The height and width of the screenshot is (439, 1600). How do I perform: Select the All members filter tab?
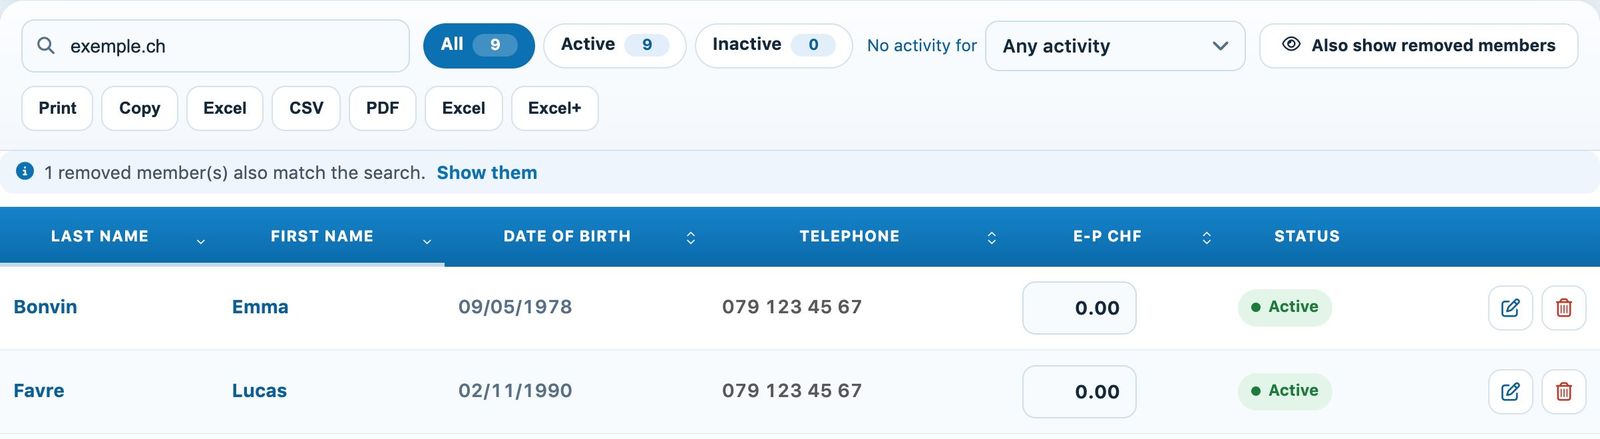[479, 45]
